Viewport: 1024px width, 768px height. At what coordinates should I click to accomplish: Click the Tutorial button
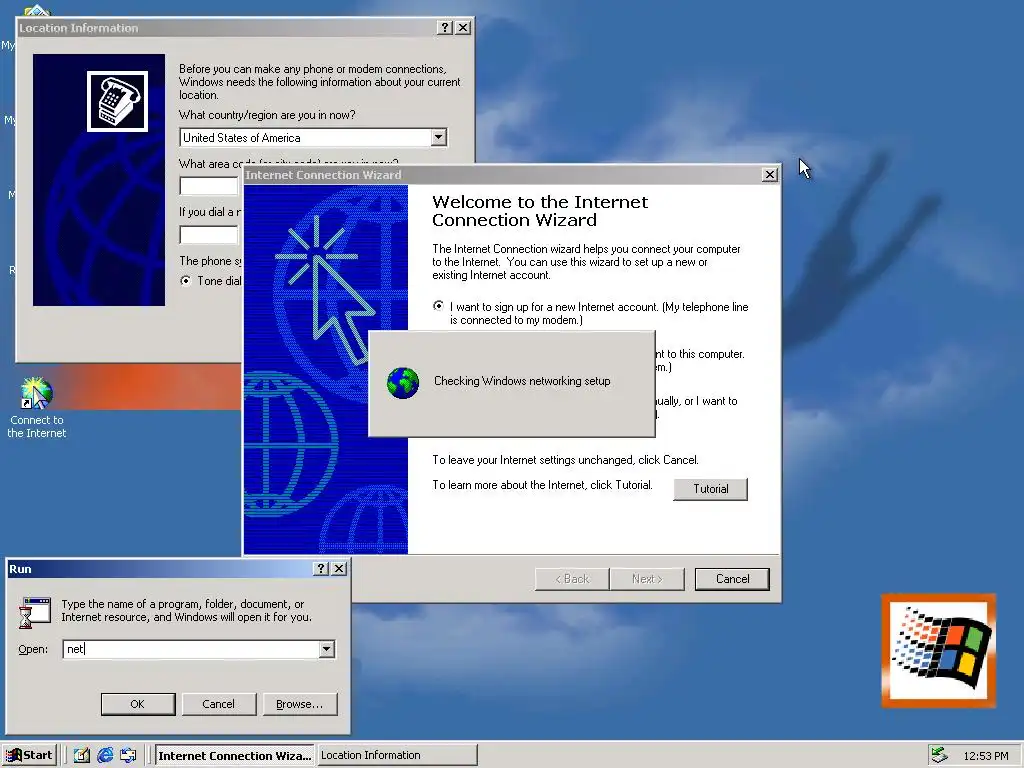click(711, 489)
